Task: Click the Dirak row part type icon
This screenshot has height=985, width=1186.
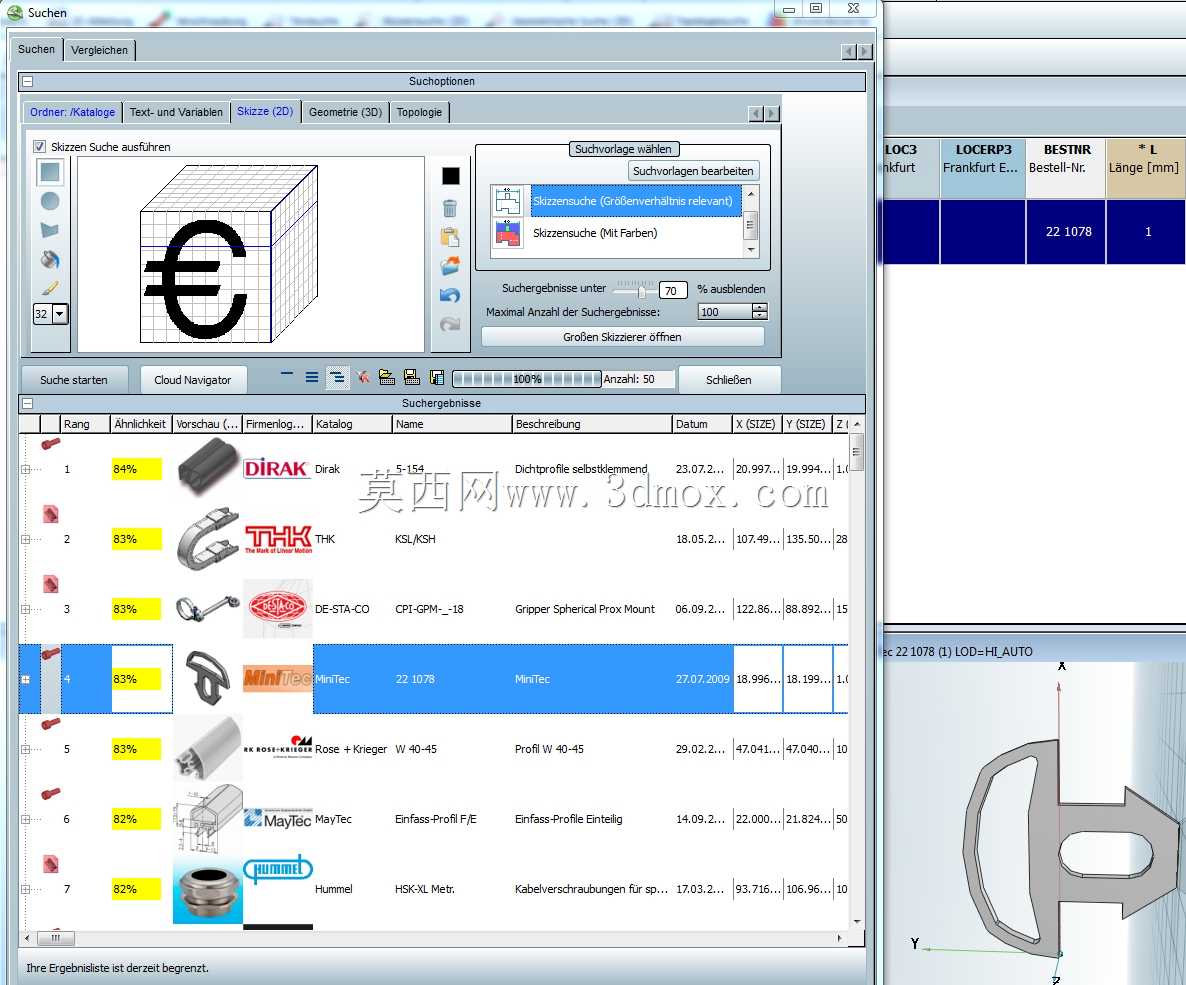Action: 51,443
